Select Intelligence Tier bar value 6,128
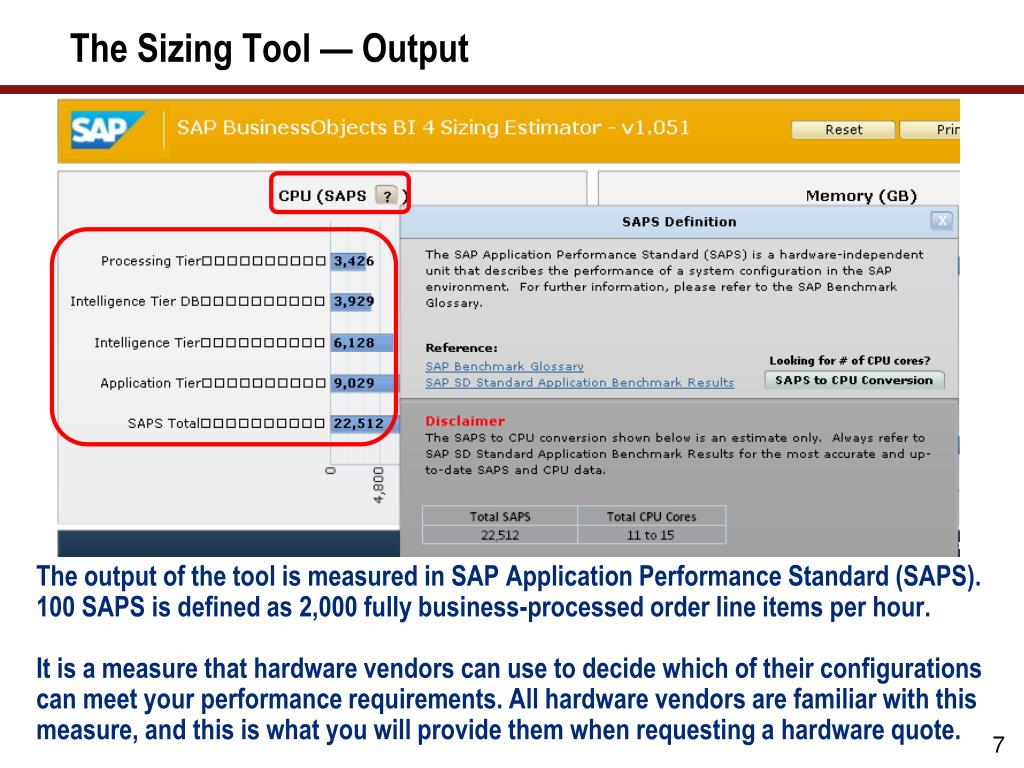 362,343
